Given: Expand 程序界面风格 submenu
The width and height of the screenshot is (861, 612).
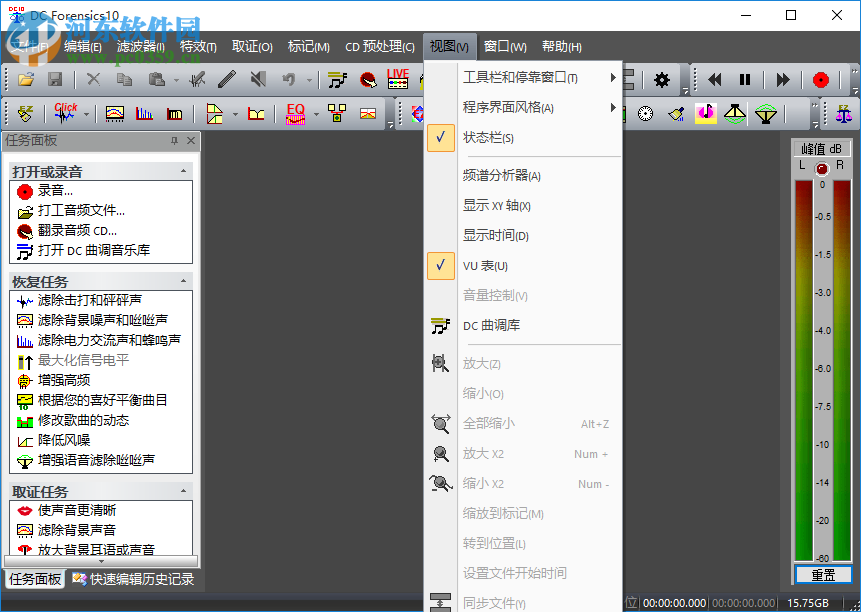Looking at the screenshot, I should pyautogui.click(x=524, y=108).
